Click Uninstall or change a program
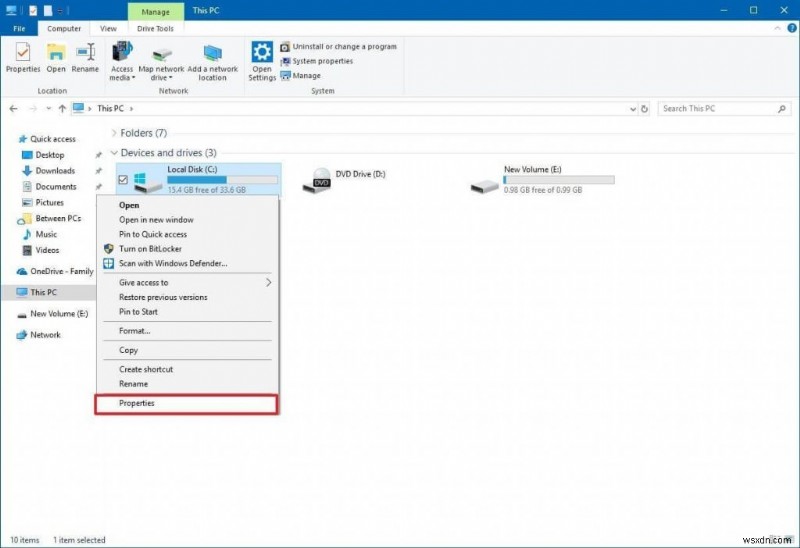The height and width of the screenshot is (548, 800). 338,46
